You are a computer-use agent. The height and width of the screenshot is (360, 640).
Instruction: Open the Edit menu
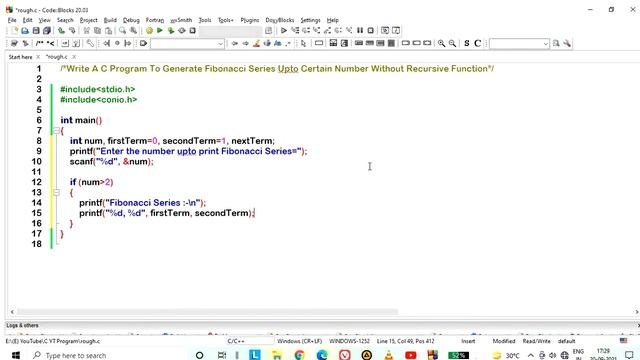27,20
